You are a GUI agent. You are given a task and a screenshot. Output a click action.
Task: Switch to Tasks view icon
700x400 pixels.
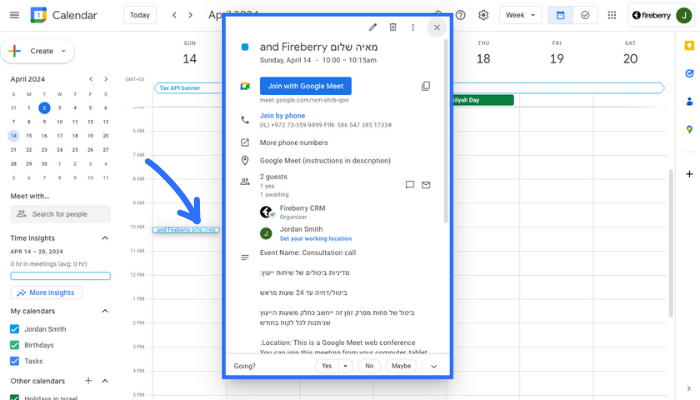[x=585, y=15]
